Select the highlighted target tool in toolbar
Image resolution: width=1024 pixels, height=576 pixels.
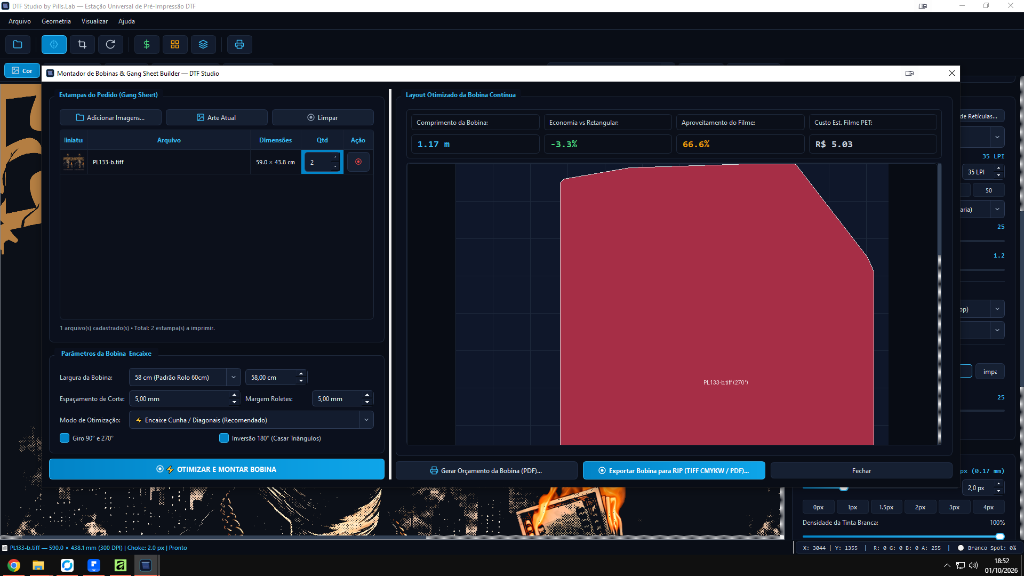pos(54,44)
